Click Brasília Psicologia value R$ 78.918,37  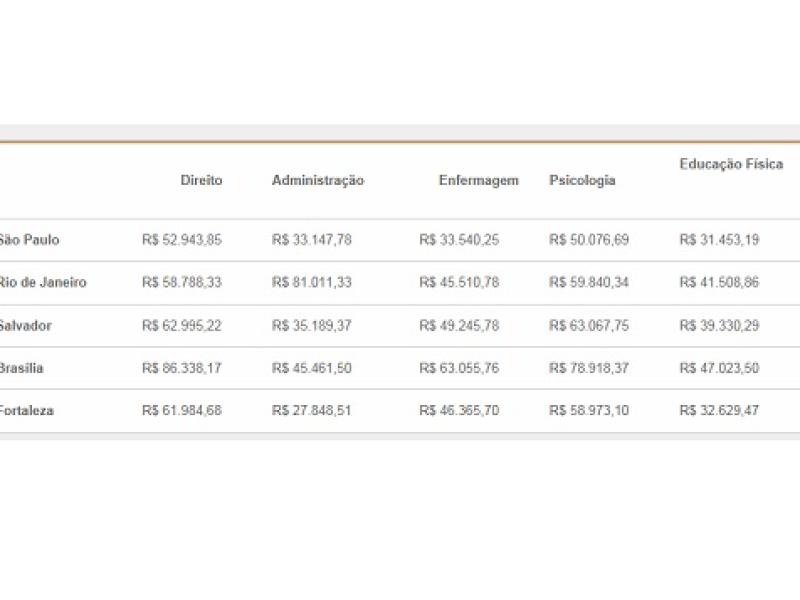click(589, 369)
